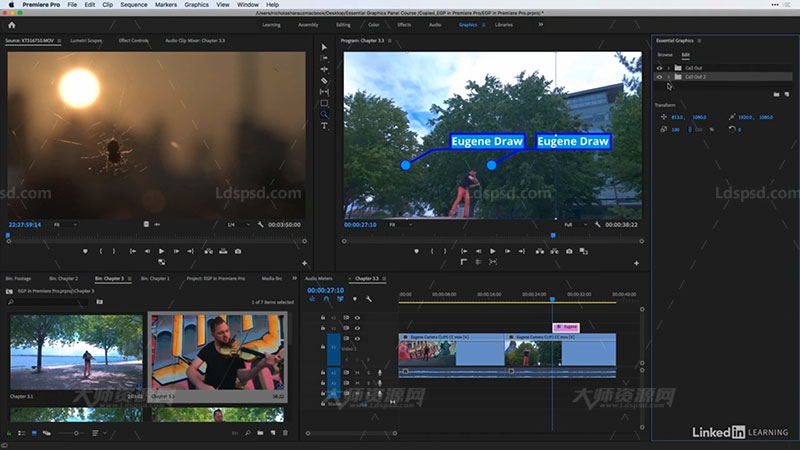800x450 pixels.
Task: Go to In point in Program monitor
Action: [464, 251]
